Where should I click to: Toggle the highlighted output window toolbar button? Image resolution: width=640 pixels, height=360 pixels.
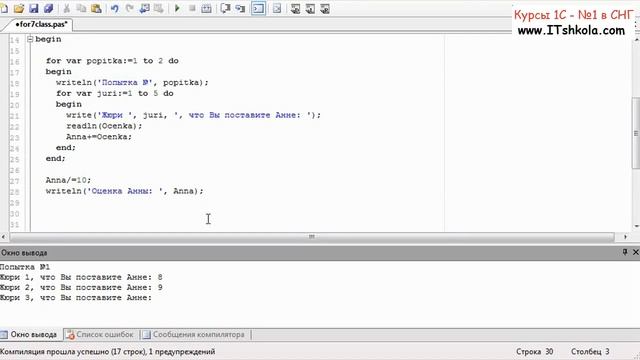258,9
